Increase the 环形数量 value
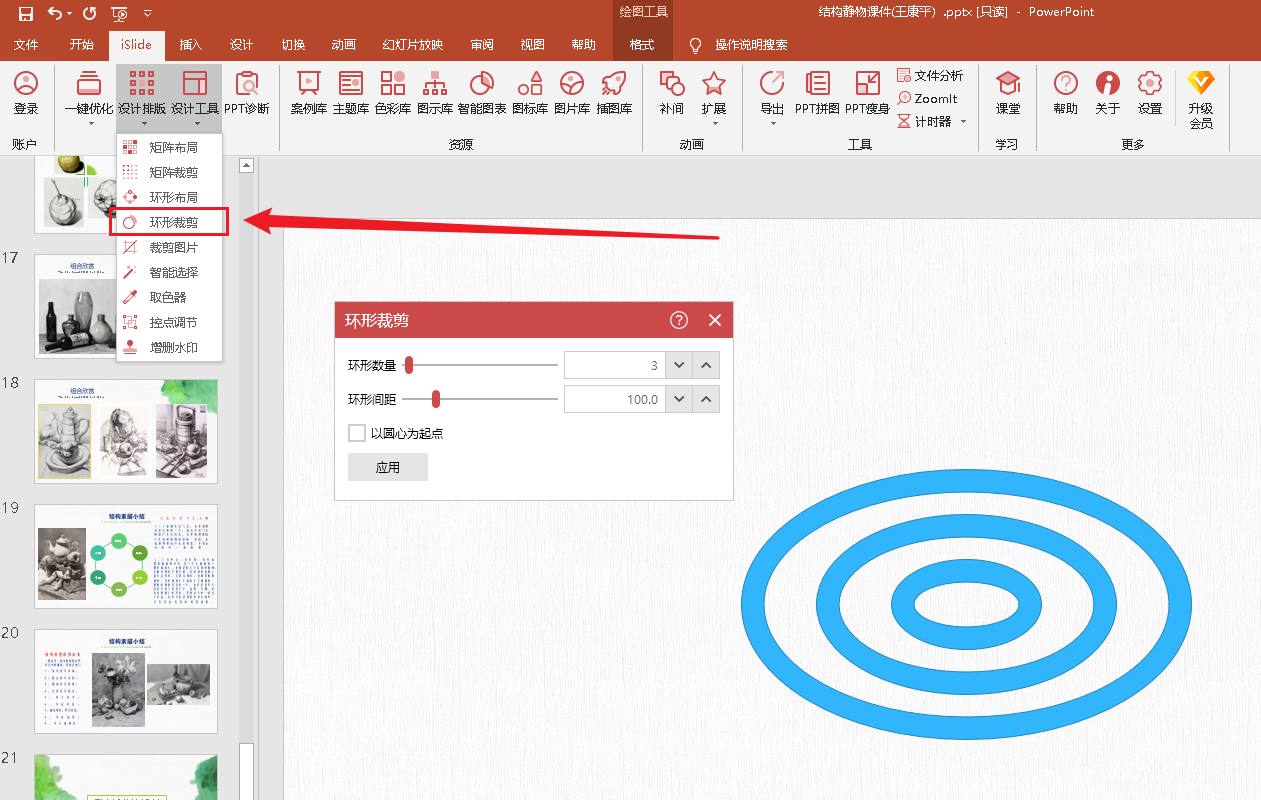 [x=706, y=365]
